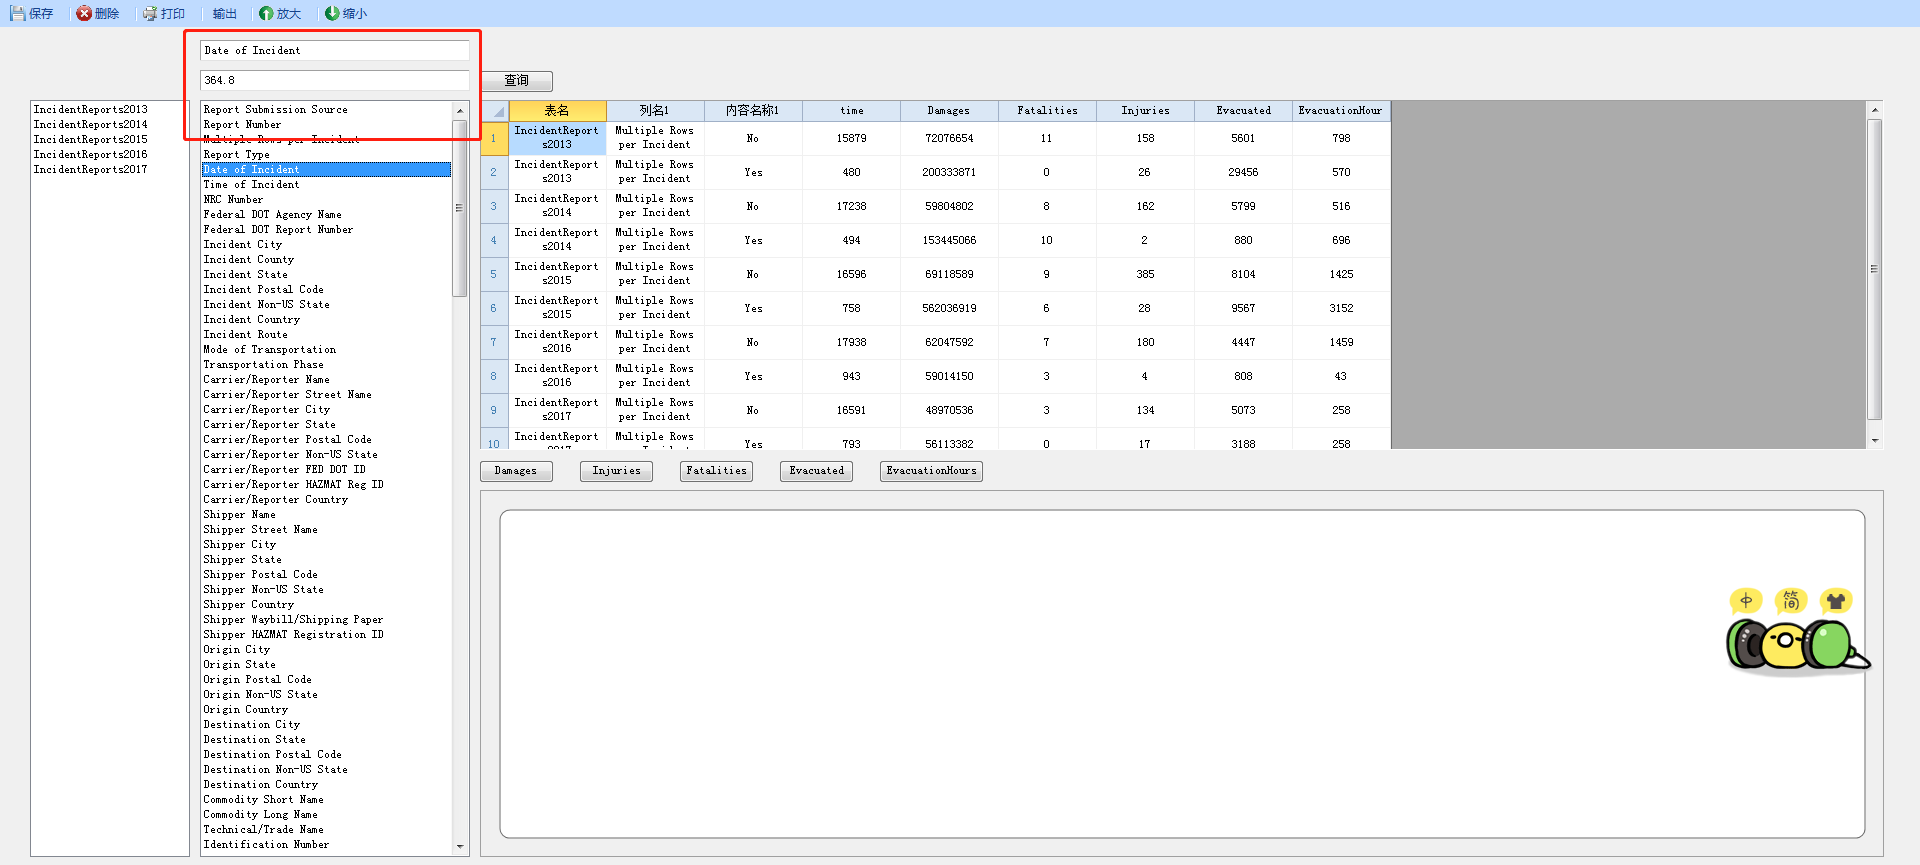Select Mode of Transportation field
The image size is (1920, 865).
(326, 350)
